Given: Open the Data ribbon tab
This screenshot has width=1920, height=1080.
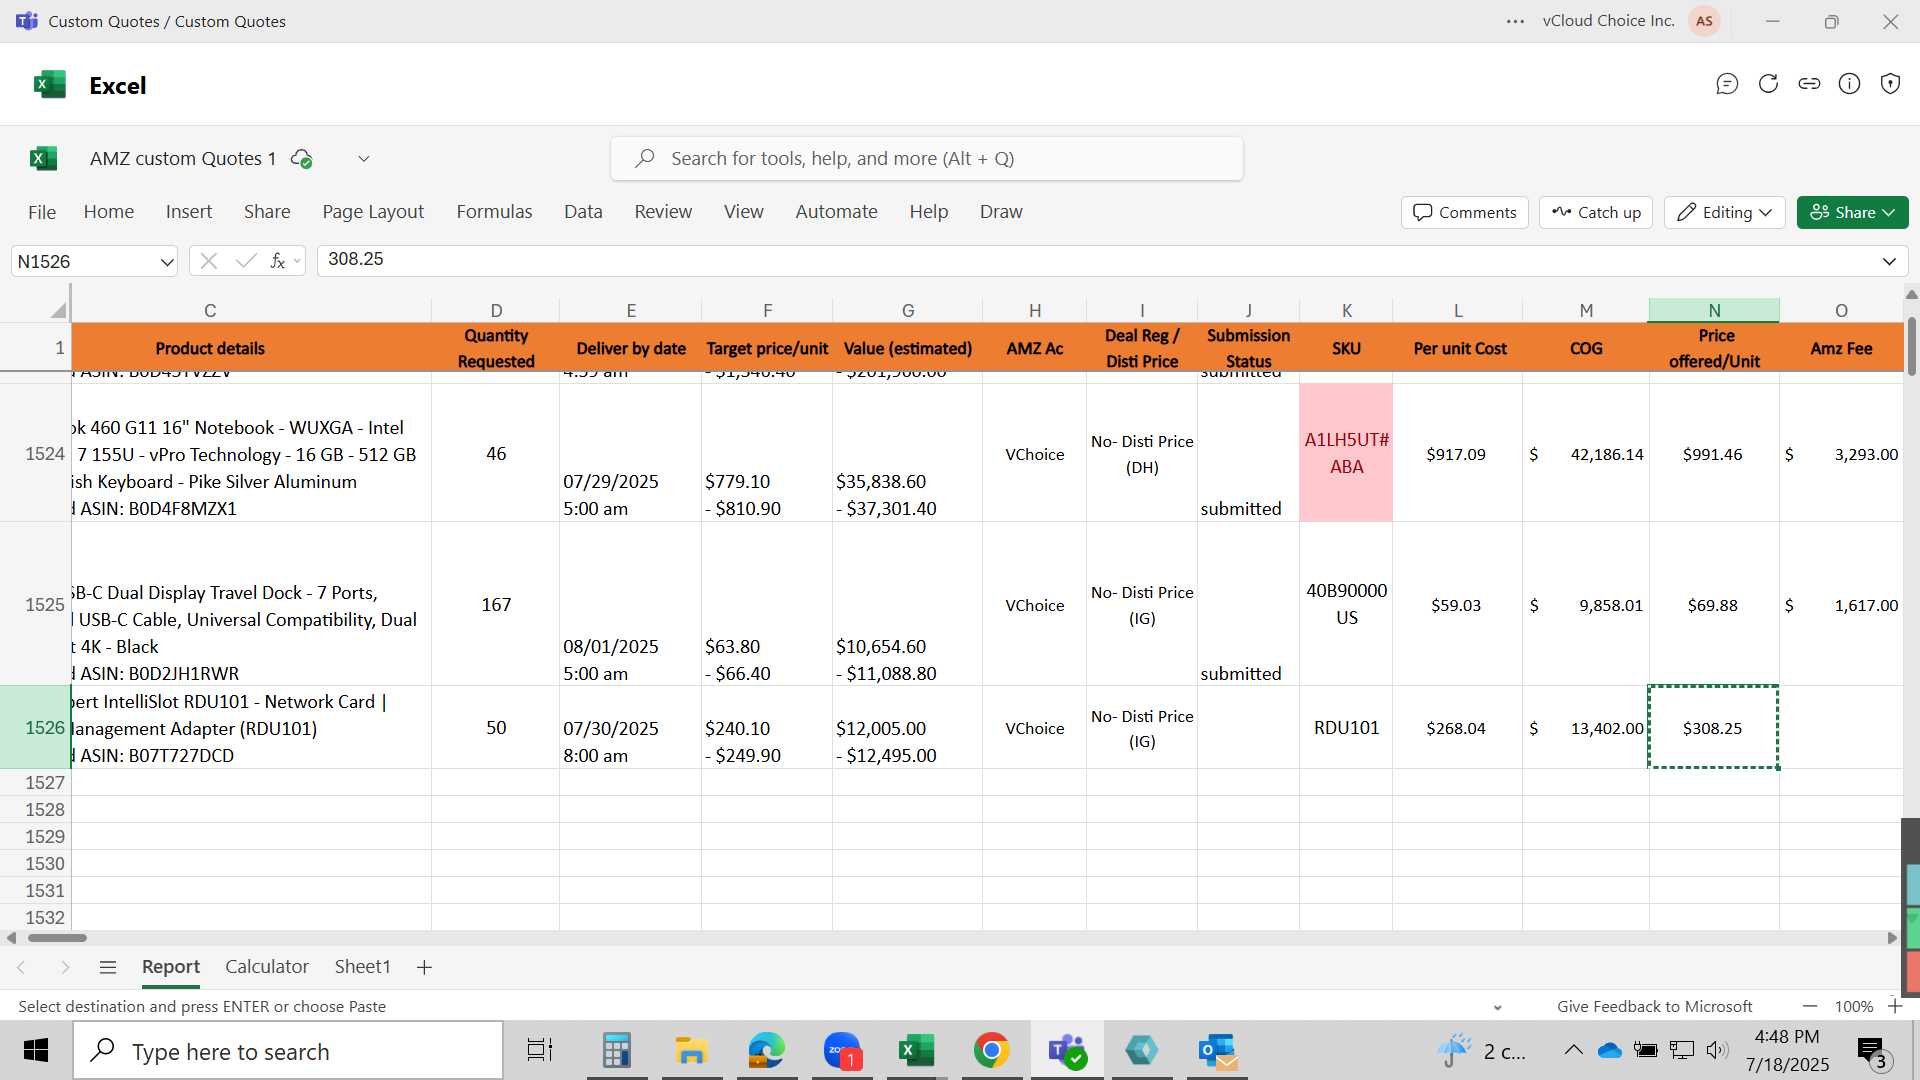Looking at the screenshot, I should 583,212.
